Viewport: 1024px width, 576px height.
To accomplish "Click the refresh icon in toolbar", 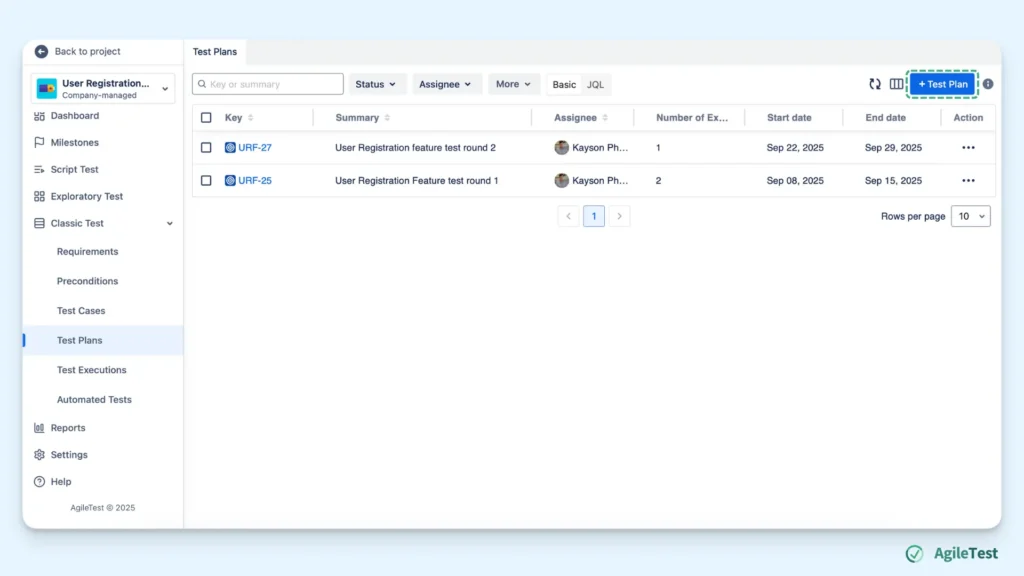I will 875,84.
